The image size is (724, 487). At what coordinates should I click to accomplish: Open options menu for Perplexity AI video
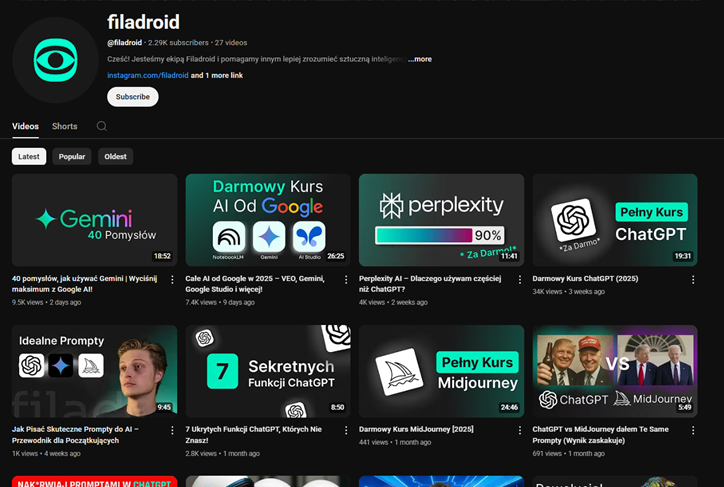[x=519, y=280]
